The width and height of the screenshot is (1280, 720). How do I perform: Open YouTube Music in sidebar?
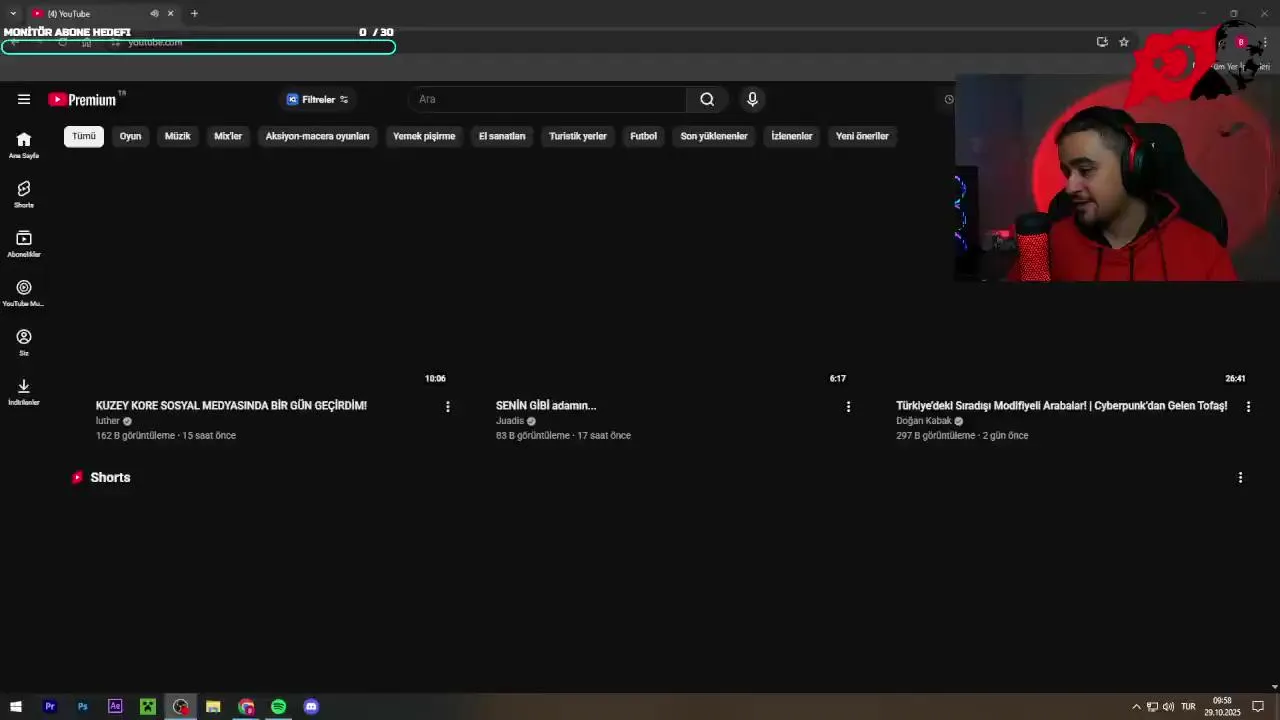point(24,293)
